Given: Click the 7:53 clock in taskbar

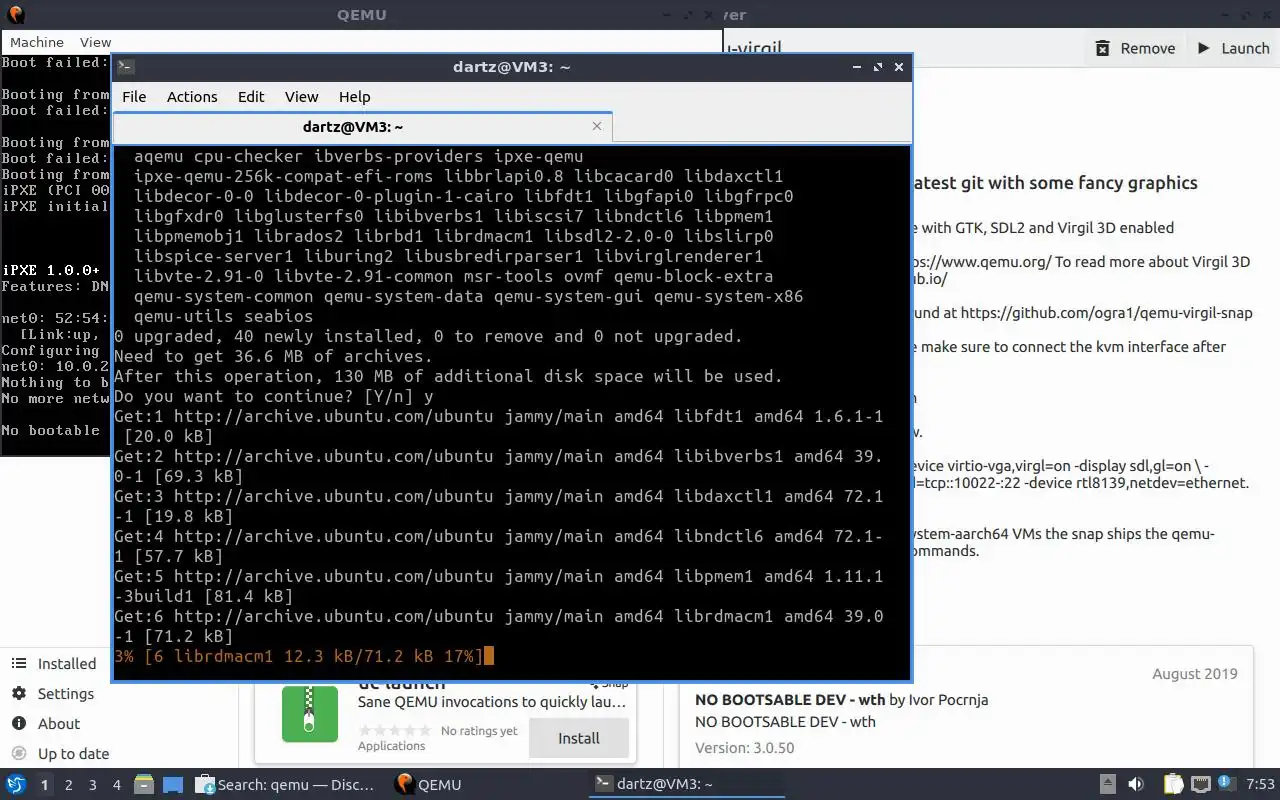Looking at the screenshot, I should (x=1260, y=784).
